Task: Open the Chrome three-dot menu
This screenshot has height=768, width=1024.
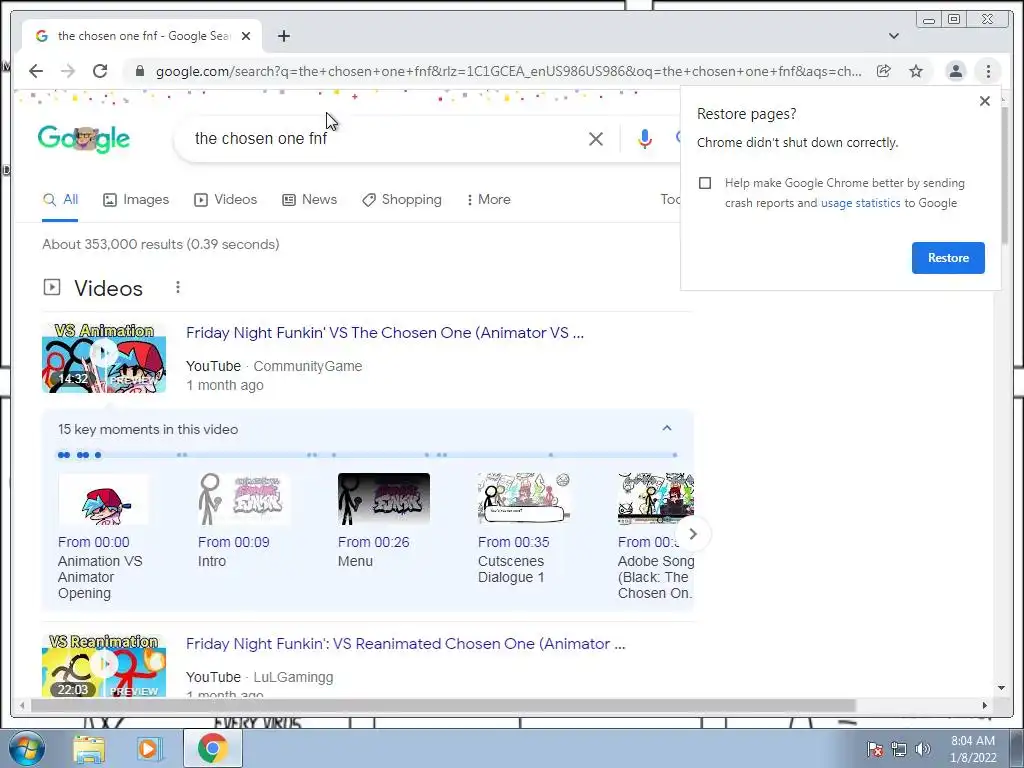Action: 988,71
